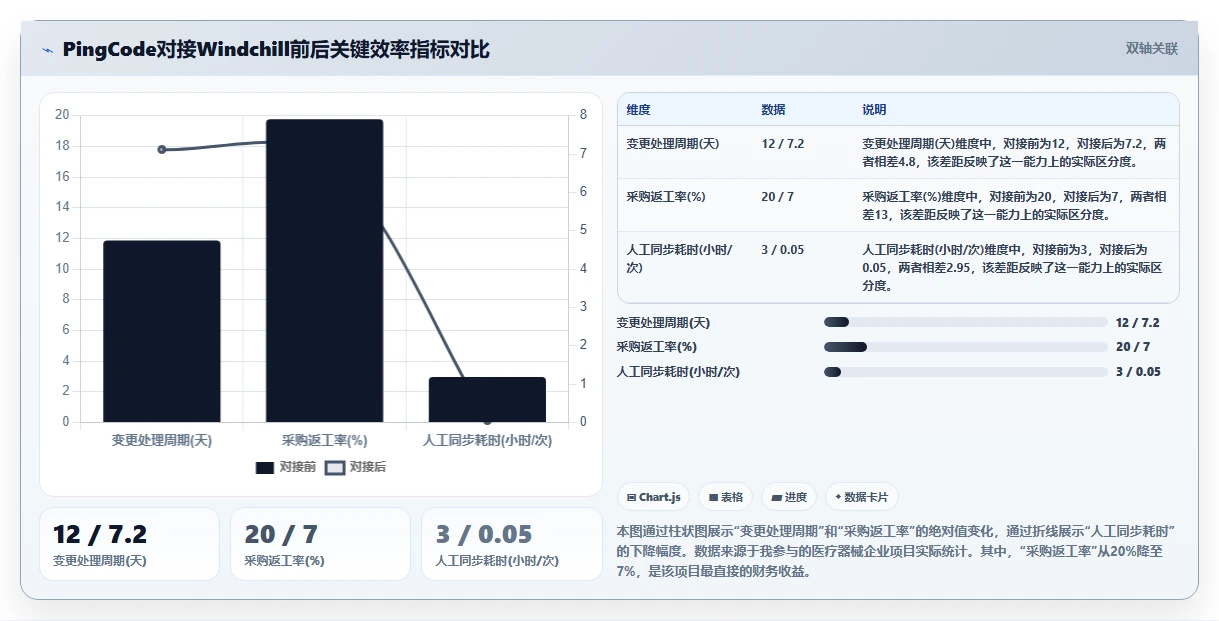Open the 20 / 7 summary card
Screen dimensions: 1219x621
coord(320,544)
